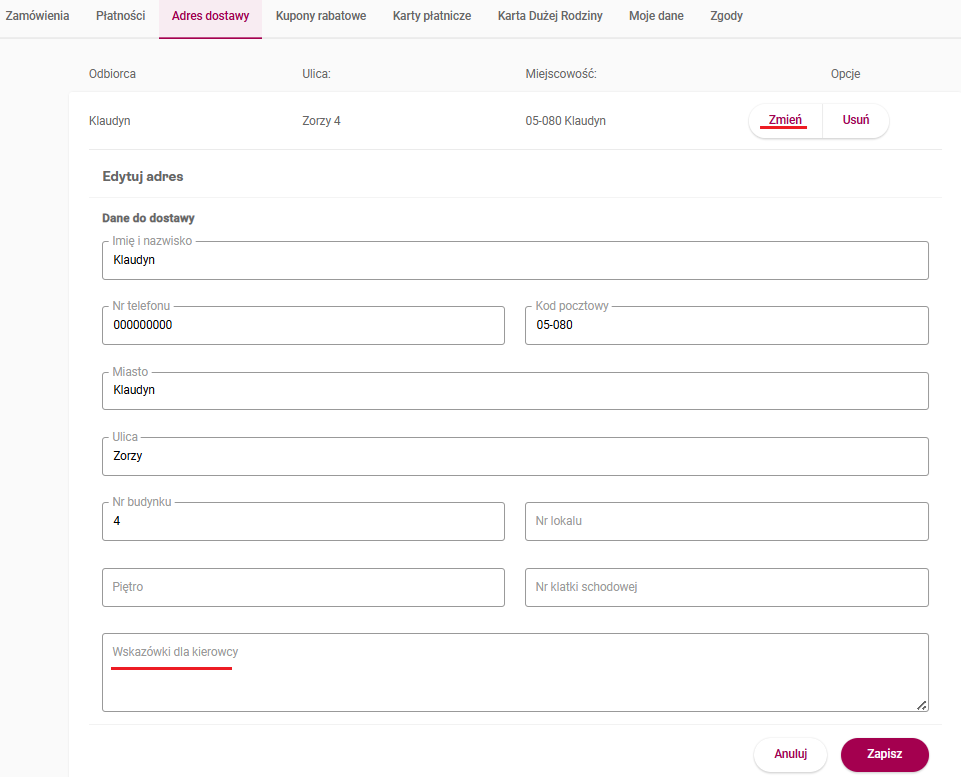The image size is (961, 777).
Task: Open the Kupony rabatowe tab
Action: pos(320,17)
